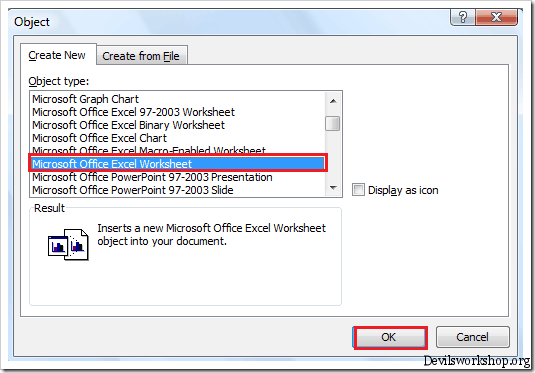Pick Microsoft Office Excel Binary Worksheet
Viewport: 535px width, 373px height.
click(177, 125)
